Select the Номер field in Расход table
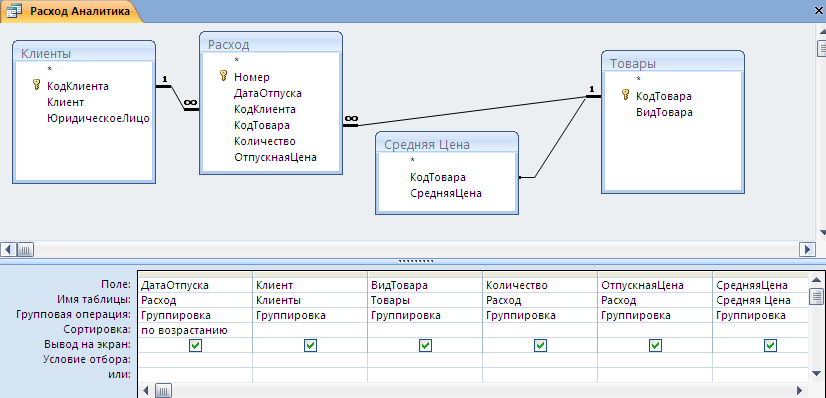This screenshot has height=398, width=826. pyautogui.click(x=252, y=77)
